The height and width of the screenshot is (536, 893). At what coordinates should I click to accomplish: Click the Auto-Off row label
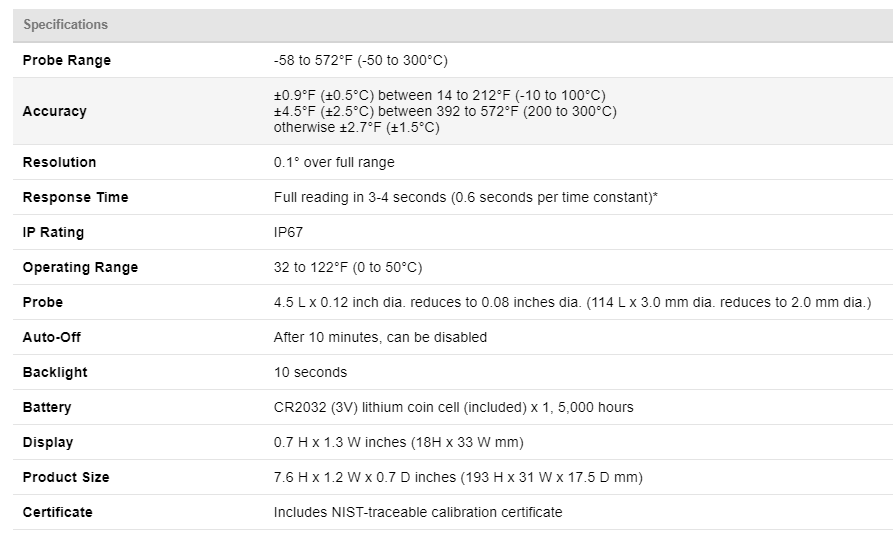coord(52,337)
